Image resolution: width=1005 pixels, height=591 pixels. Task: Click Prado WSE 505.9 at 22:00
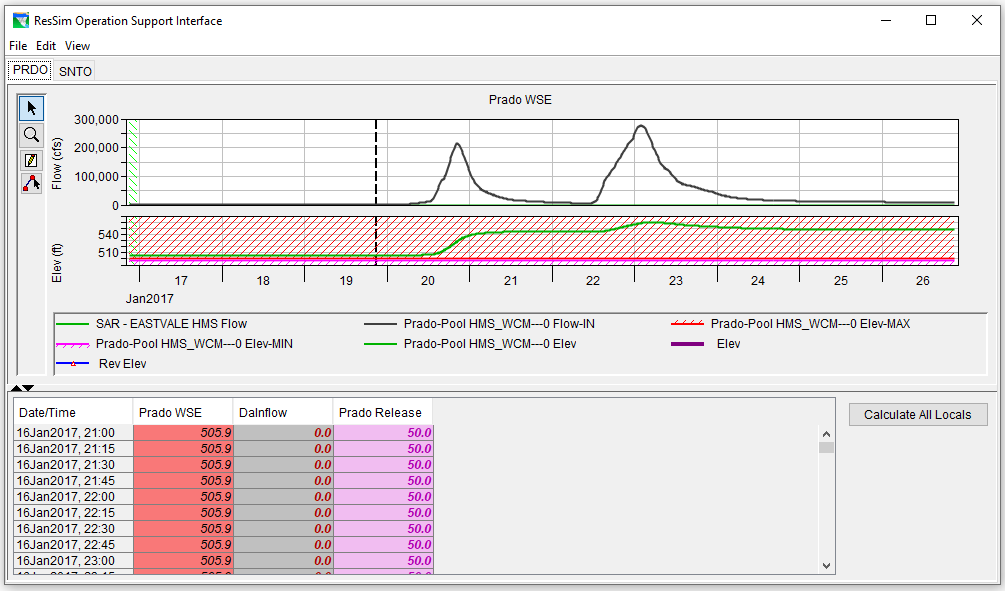click(x=183, y=497)
